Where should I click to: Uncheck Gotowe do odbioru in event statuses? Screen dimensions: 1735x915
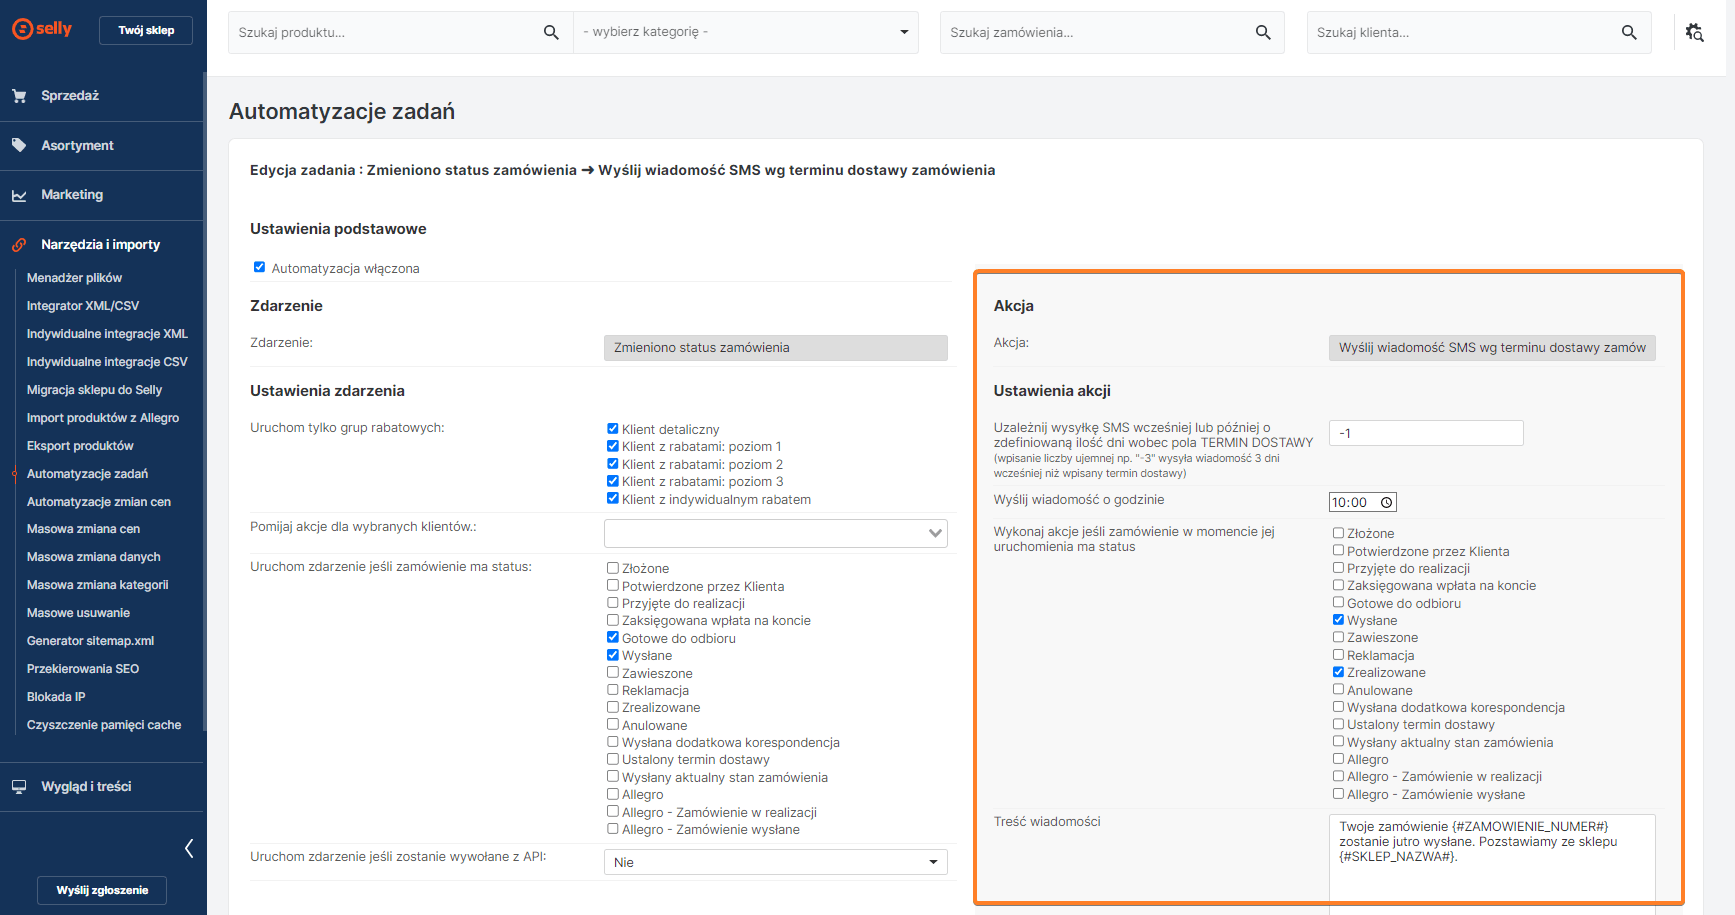point(613,638)
